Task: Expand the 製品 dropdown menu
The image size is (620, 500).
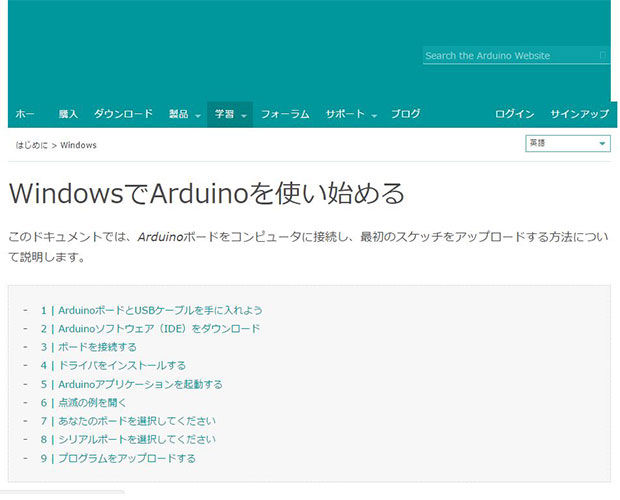Action: [x=185, y=114]
